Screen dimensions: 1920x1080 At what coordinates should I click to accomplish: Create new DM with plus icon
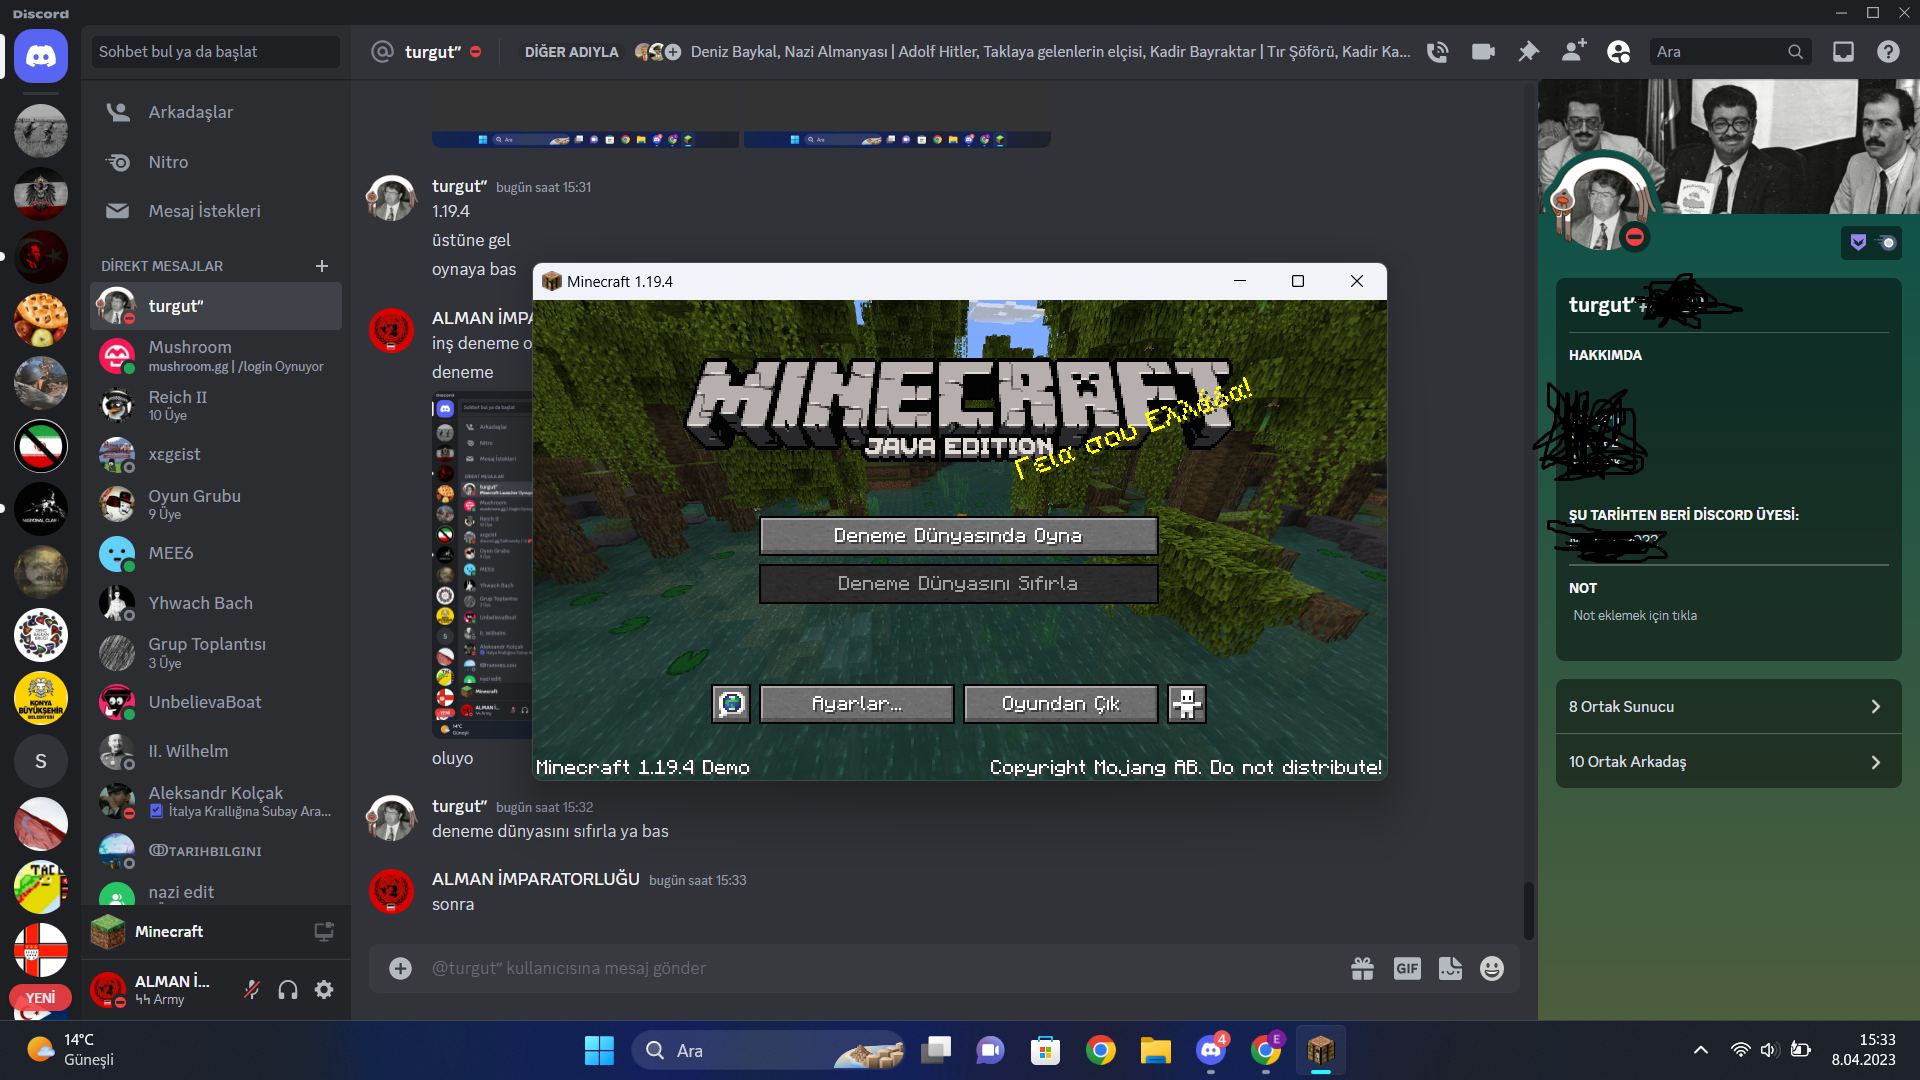[x=322, y=266]
